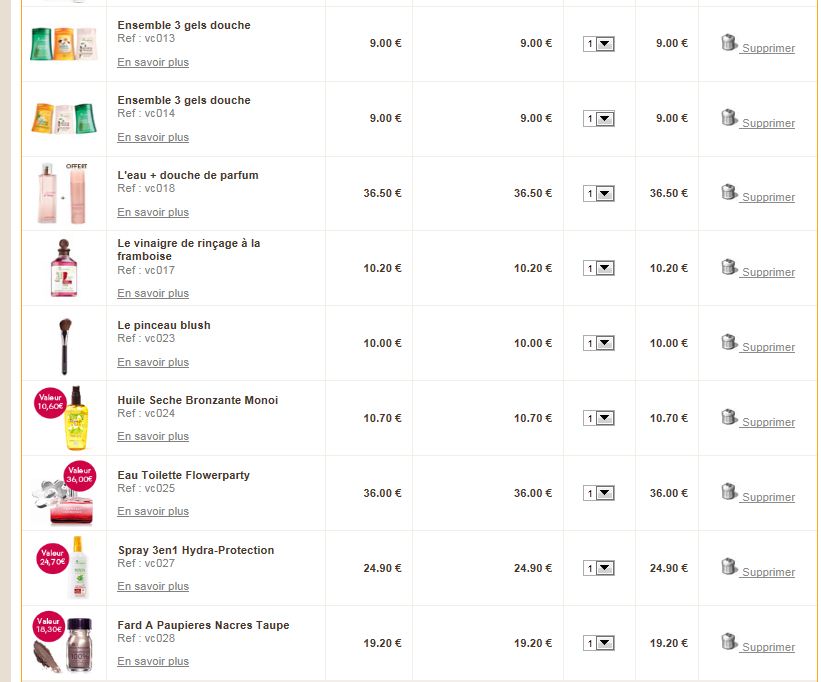
Task: Click trash icon for Huile Seche Bronzante Monoi
Action: [729, 417]
